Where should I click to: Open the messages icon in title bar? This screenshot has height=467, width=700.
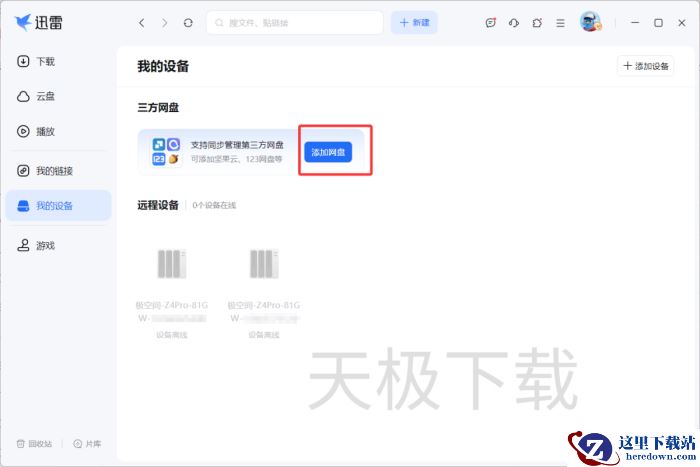point(491,23)
